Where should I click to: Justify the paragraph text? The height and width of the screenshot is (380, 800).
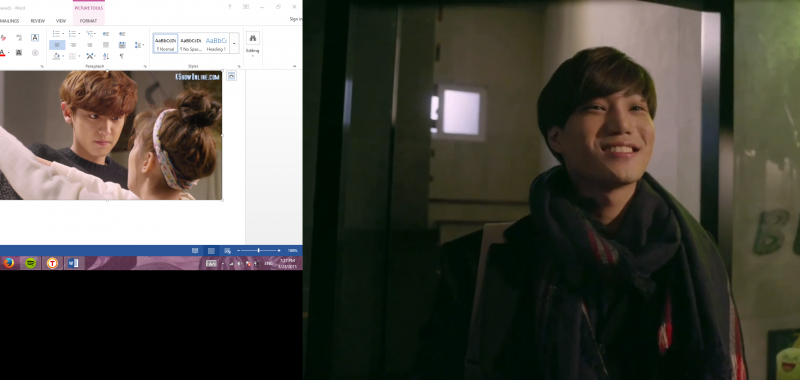[106, 45]
